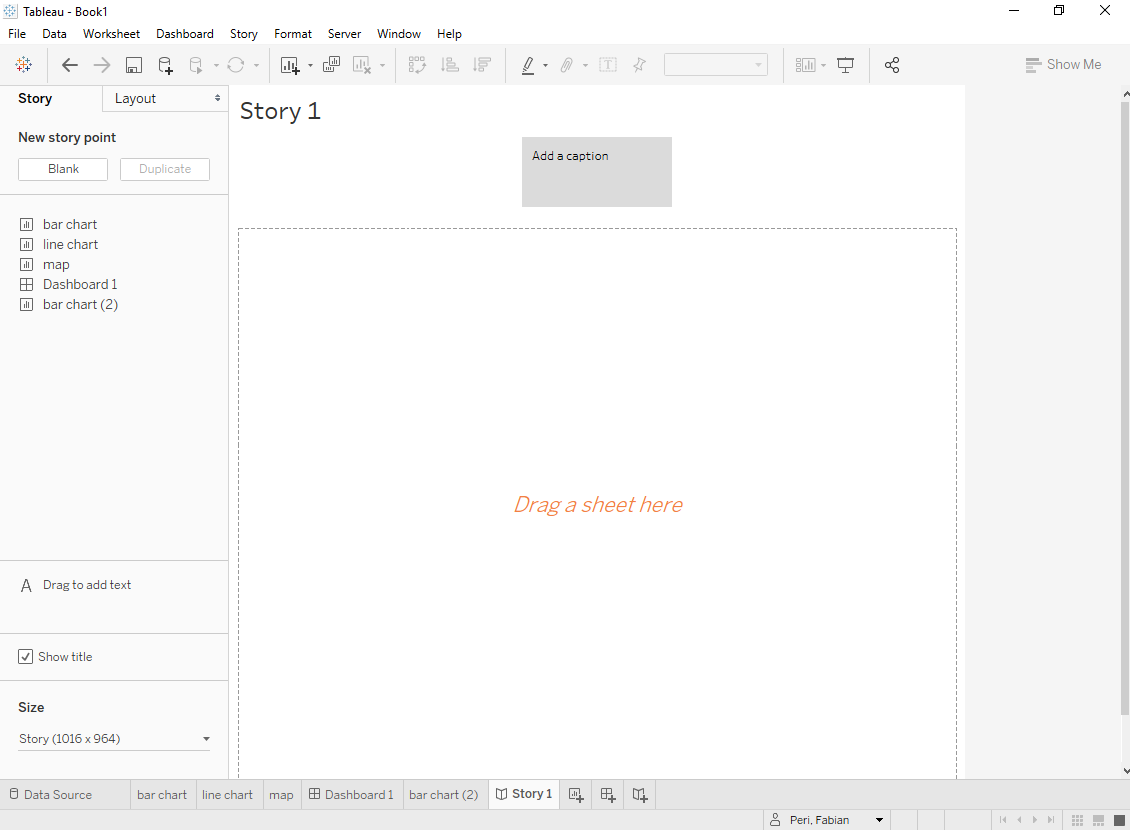Select bar chart in the sheets list
1130x830 pixels.
(69, 224)
